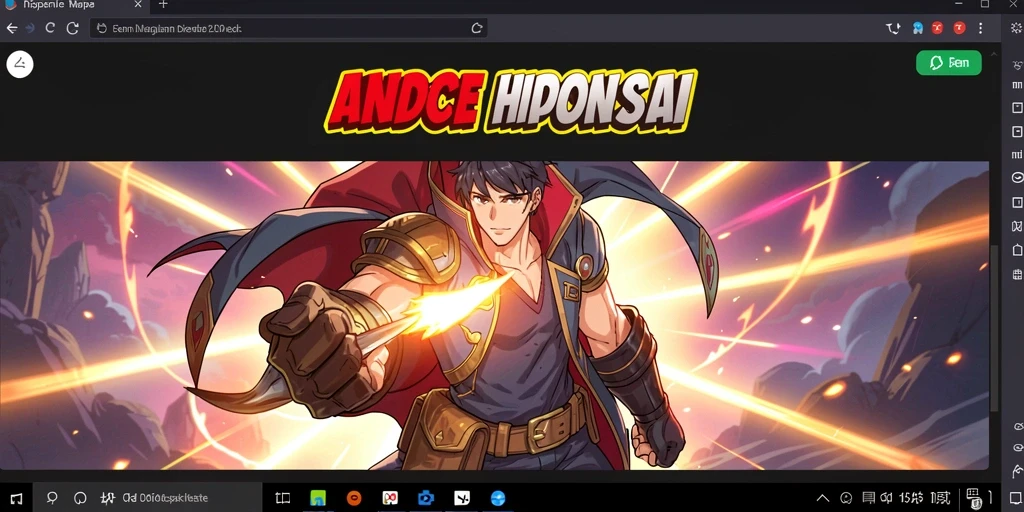Launch the blue camera app in the taskbar
The width and height of the screenshot is (1024, 512).
click(x=425, y=498)
